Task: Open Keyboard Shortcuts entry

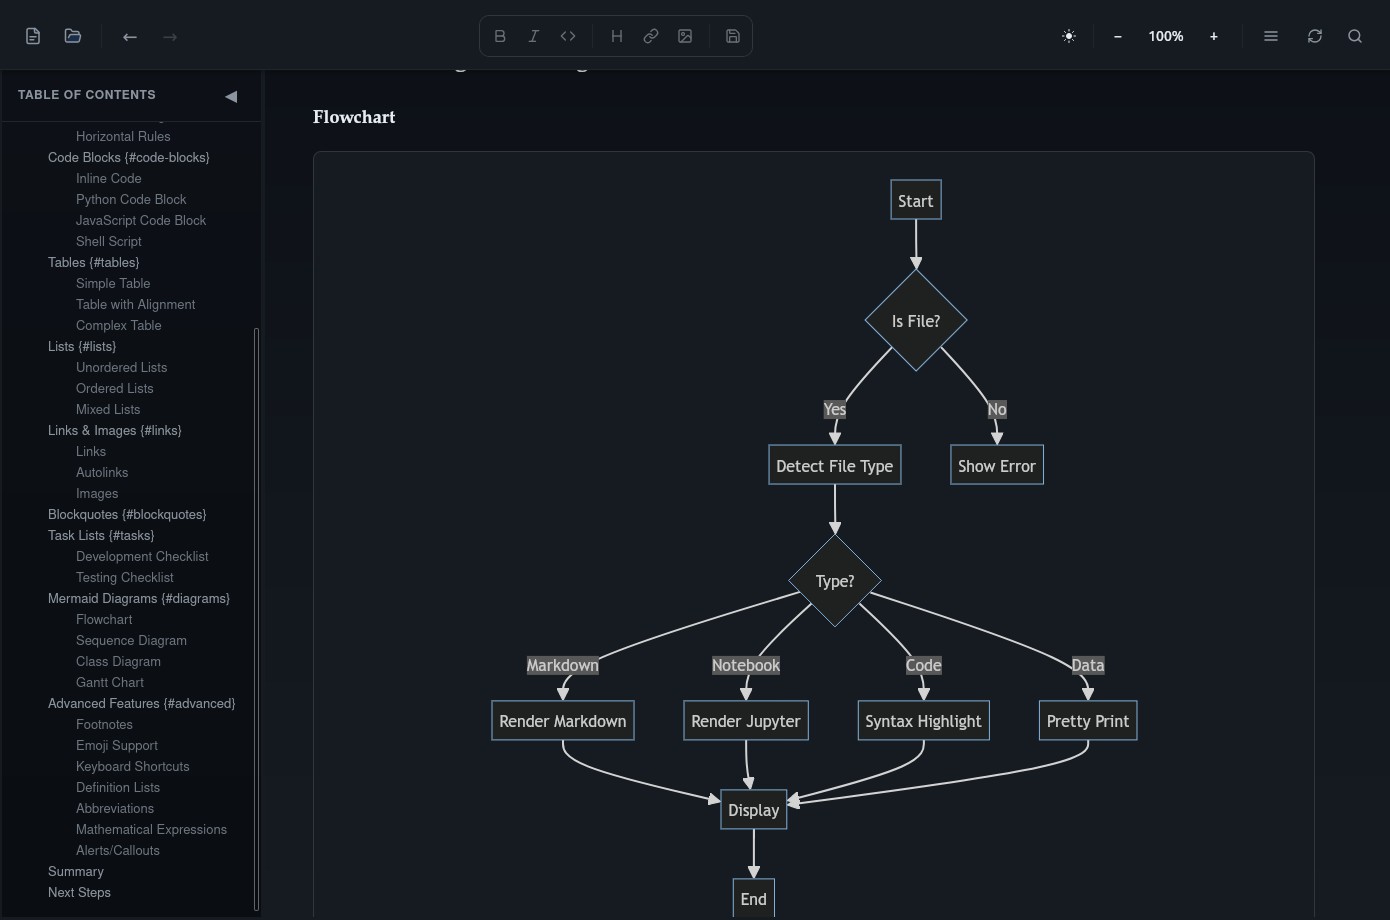Action: coord(133,766)
